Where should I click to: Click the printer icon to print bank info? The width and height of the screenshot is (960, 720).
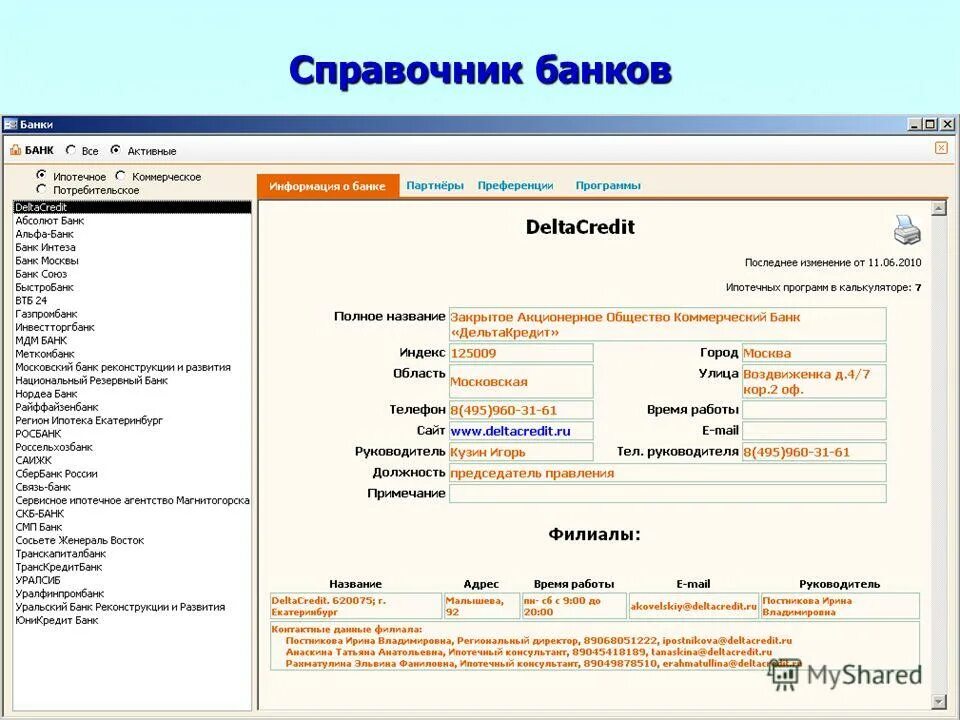907,230
